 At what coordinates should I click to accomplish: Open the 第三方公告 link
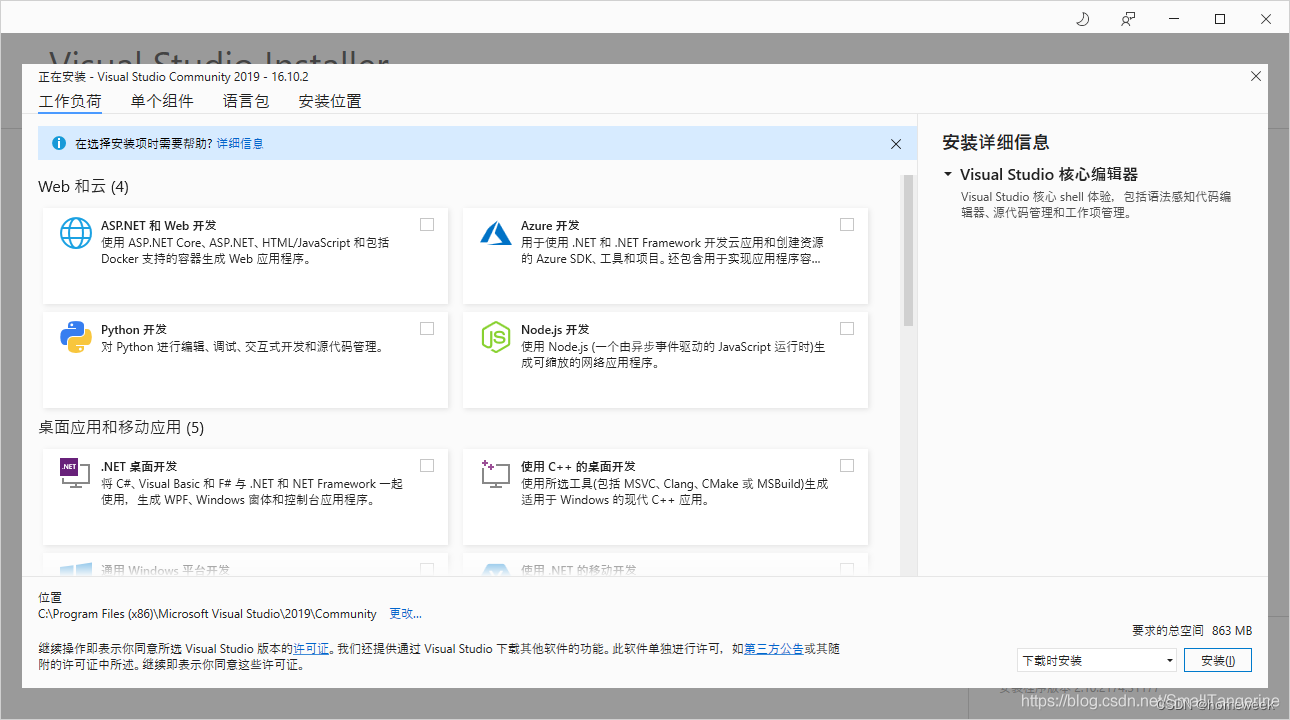click(774, 649)
